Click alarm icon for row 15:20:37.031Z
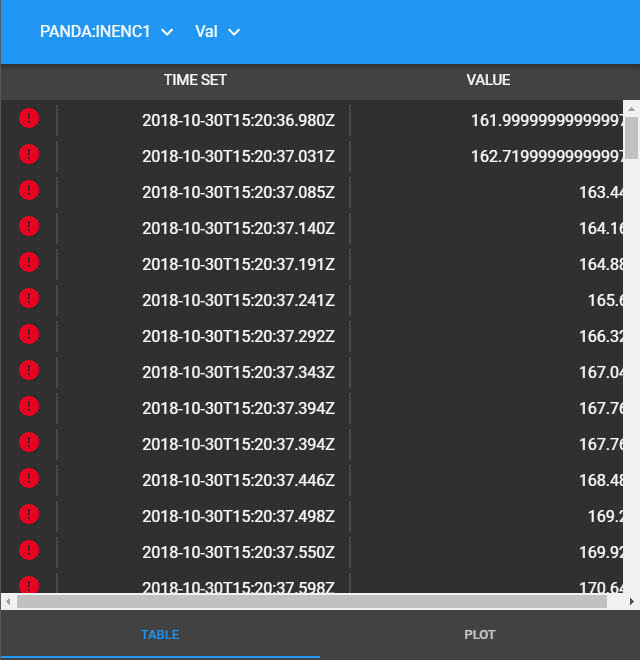 [29, 155]
